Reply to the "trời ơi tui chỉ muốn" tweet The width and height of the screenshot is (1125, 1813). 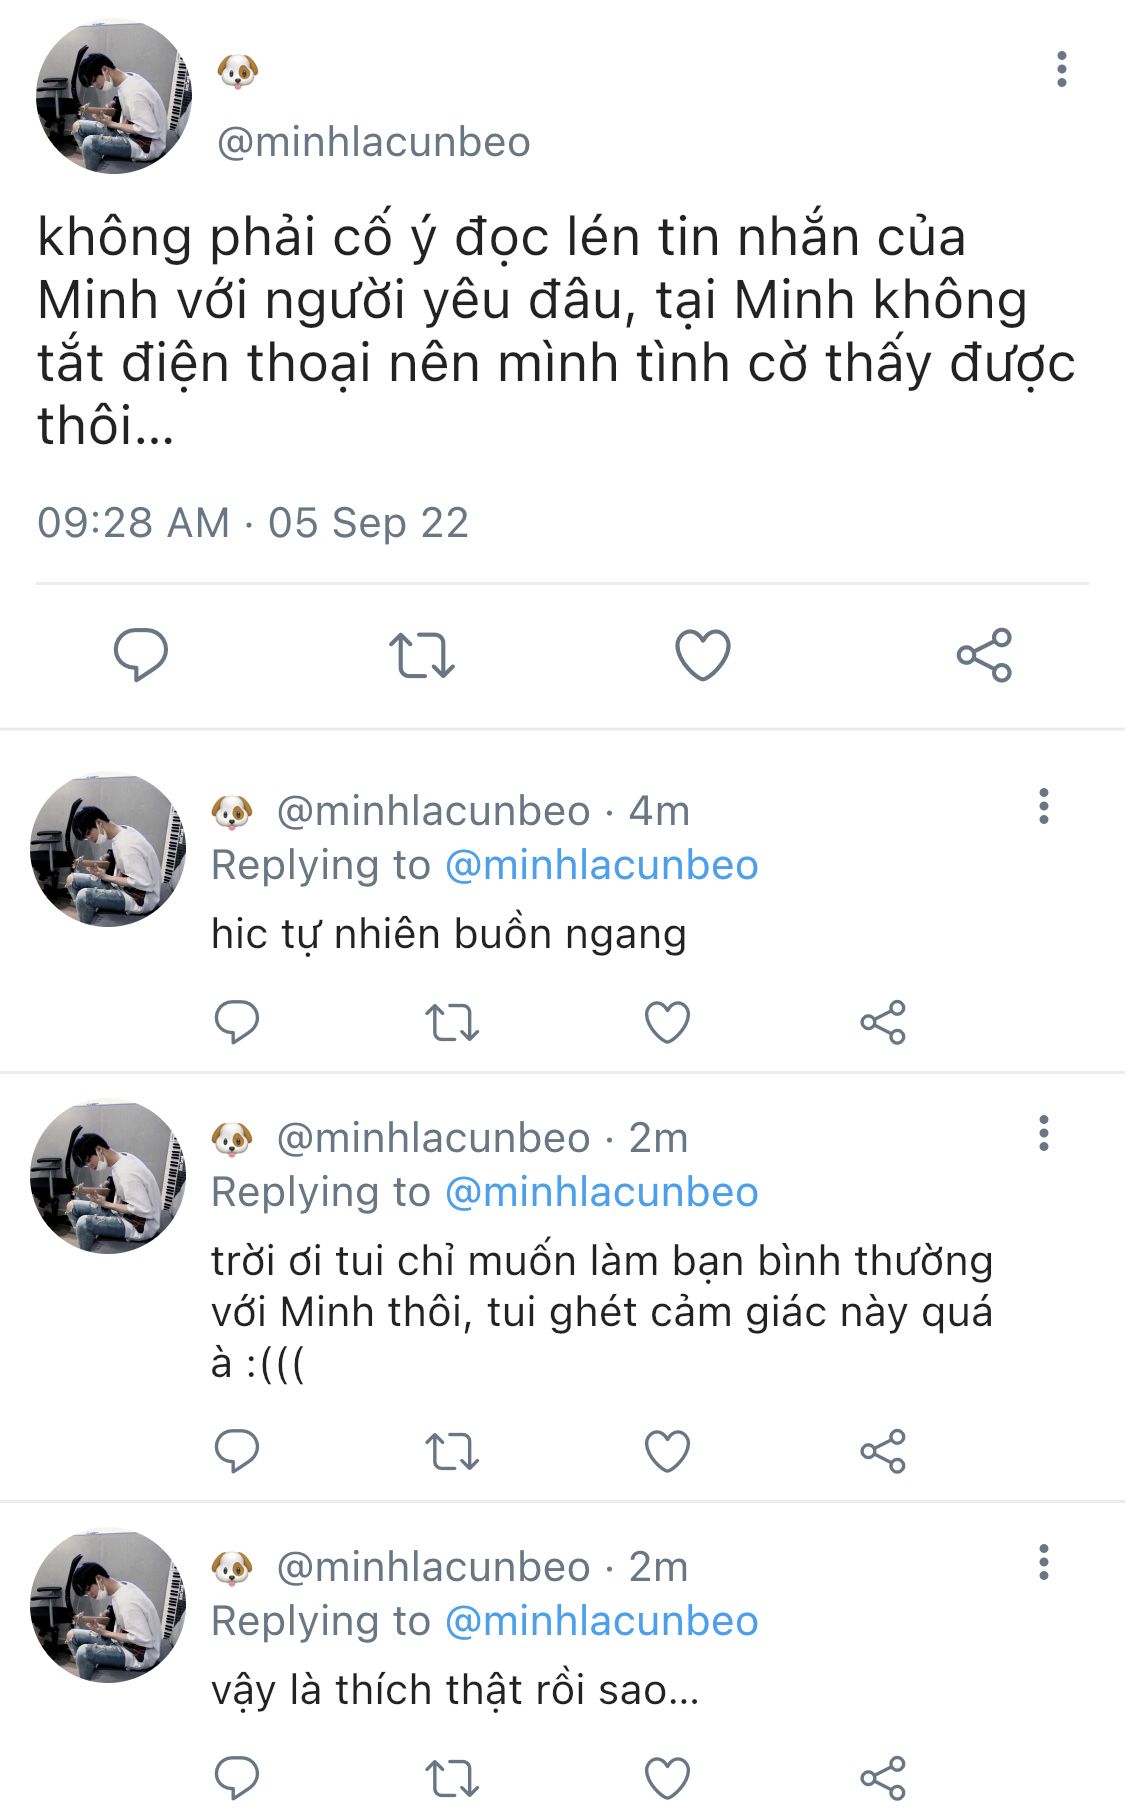pyautogui.click(x=237, y=1451)
